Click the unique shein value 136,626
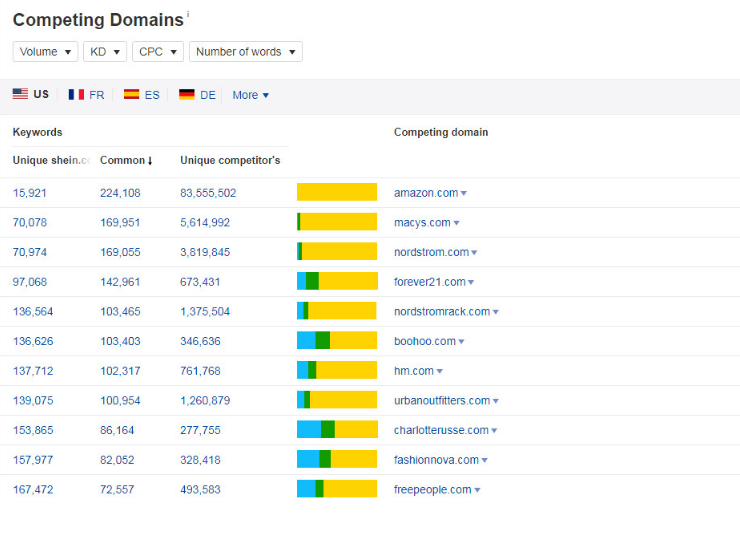This screenshot has height=538, width=740. tap(33, 341)
